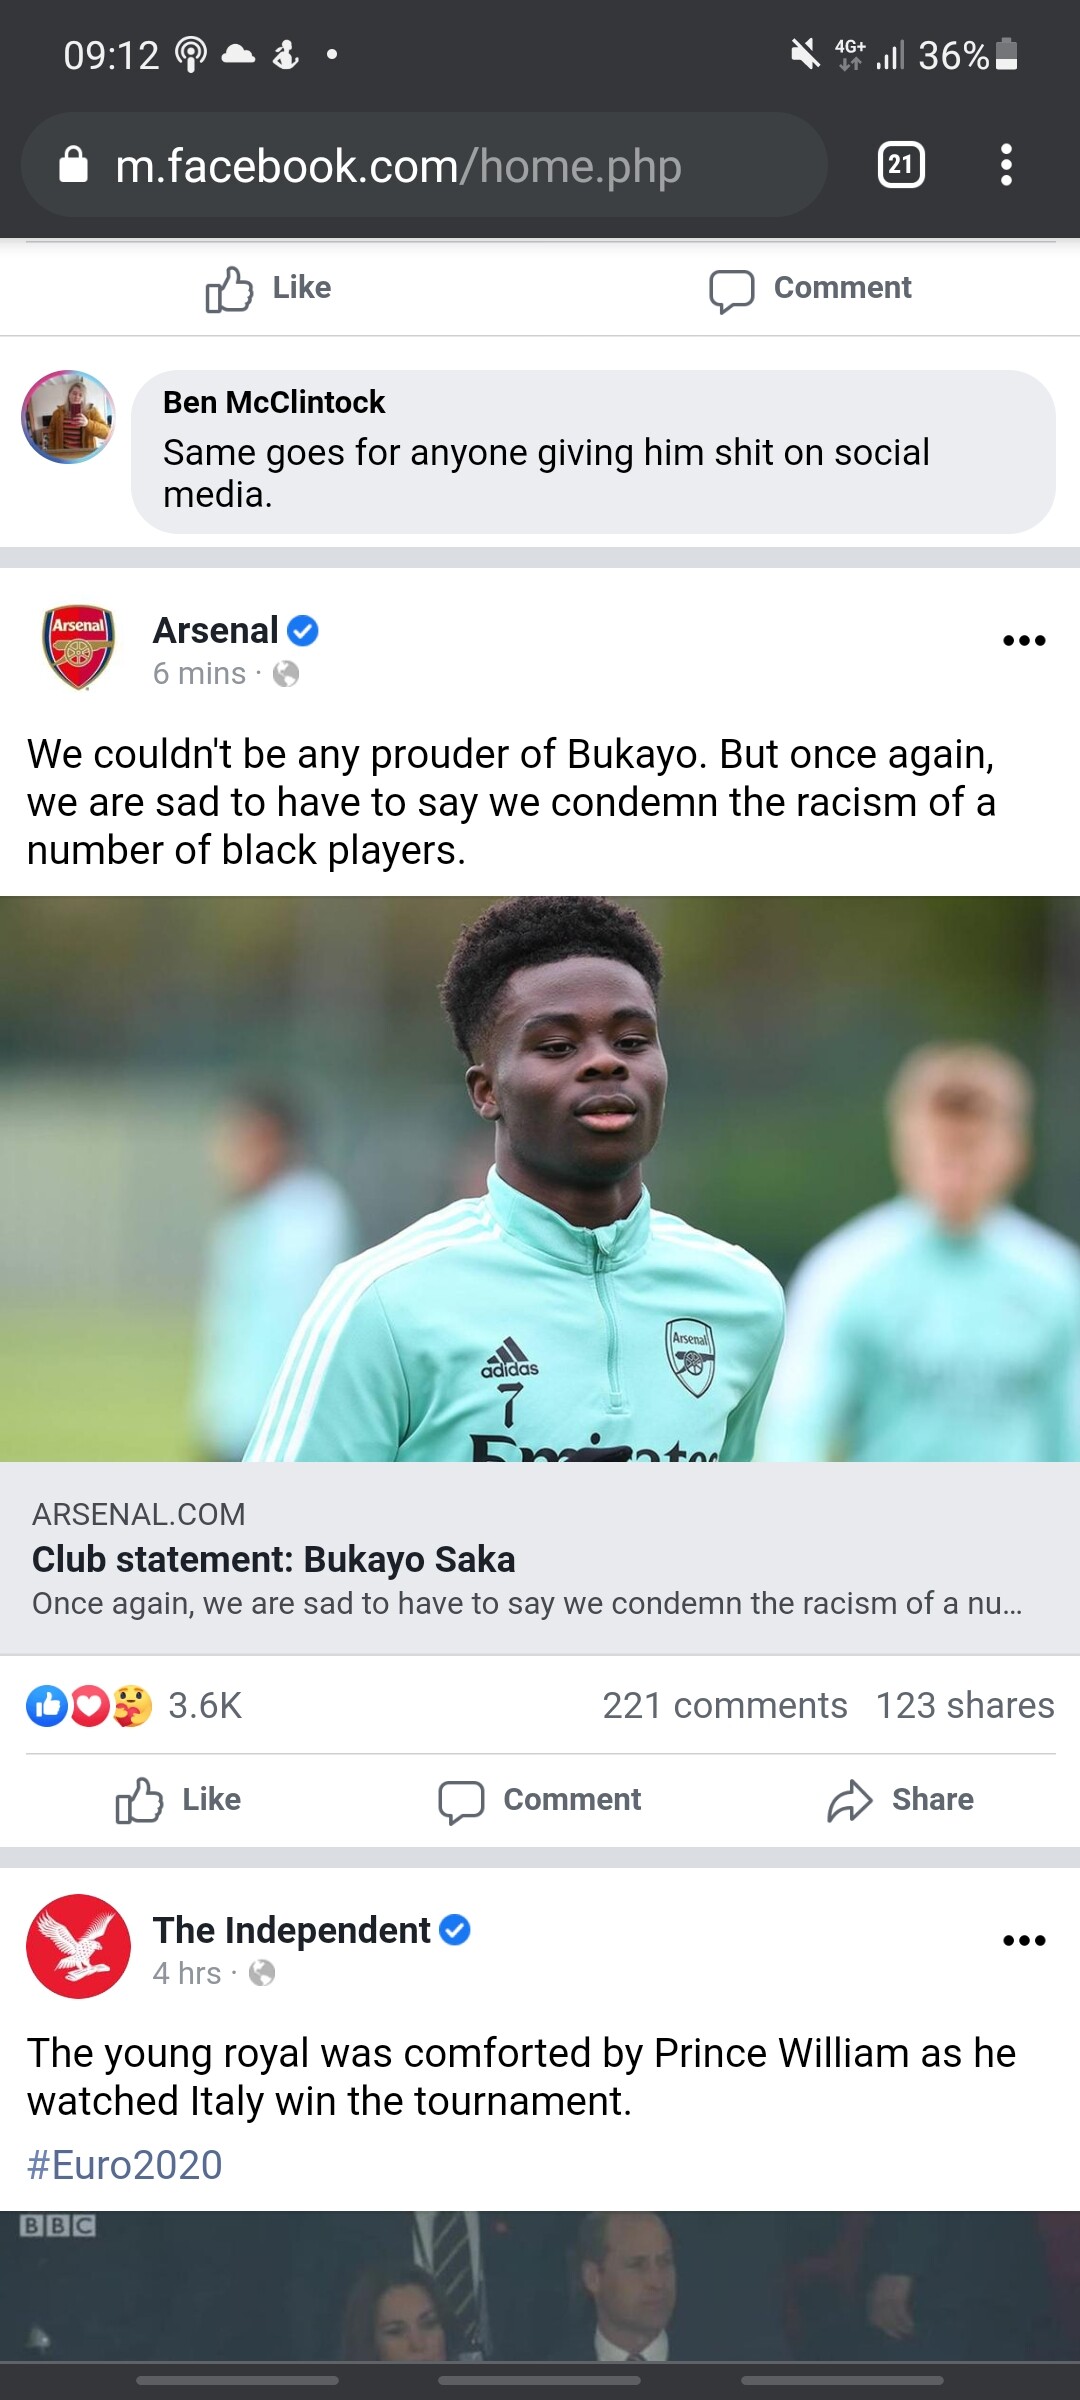Open the 221 comments link
The width and height of the screenshot is (1080, 2400).
coord(725,1706)
